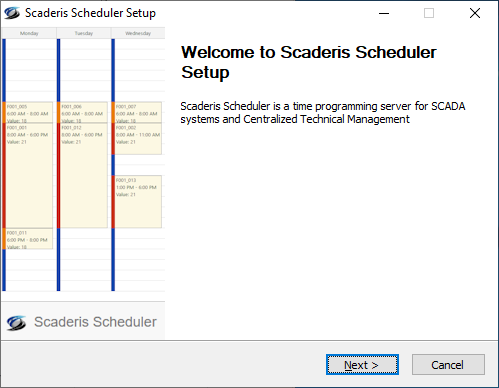
Task: Click the F001_001 8:00 AM - 6:00 PM block
Action: click(29, 176)
